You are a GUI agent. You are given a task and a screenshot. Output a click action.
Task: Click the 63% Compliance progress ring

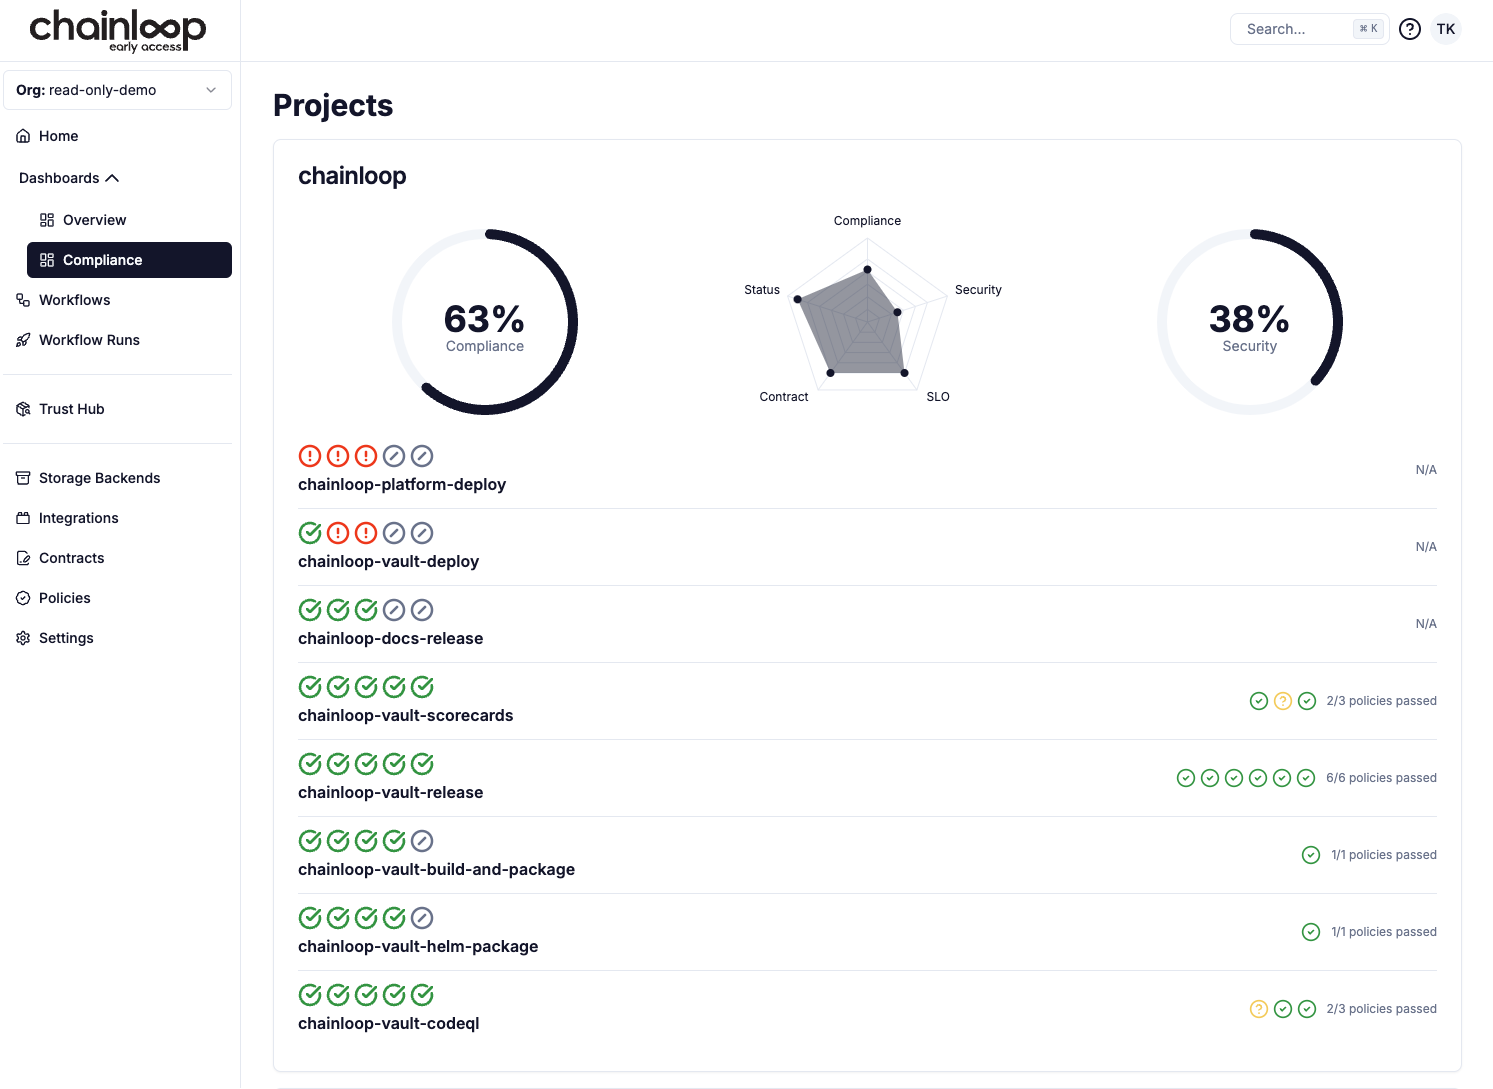[x=485, y=322]
